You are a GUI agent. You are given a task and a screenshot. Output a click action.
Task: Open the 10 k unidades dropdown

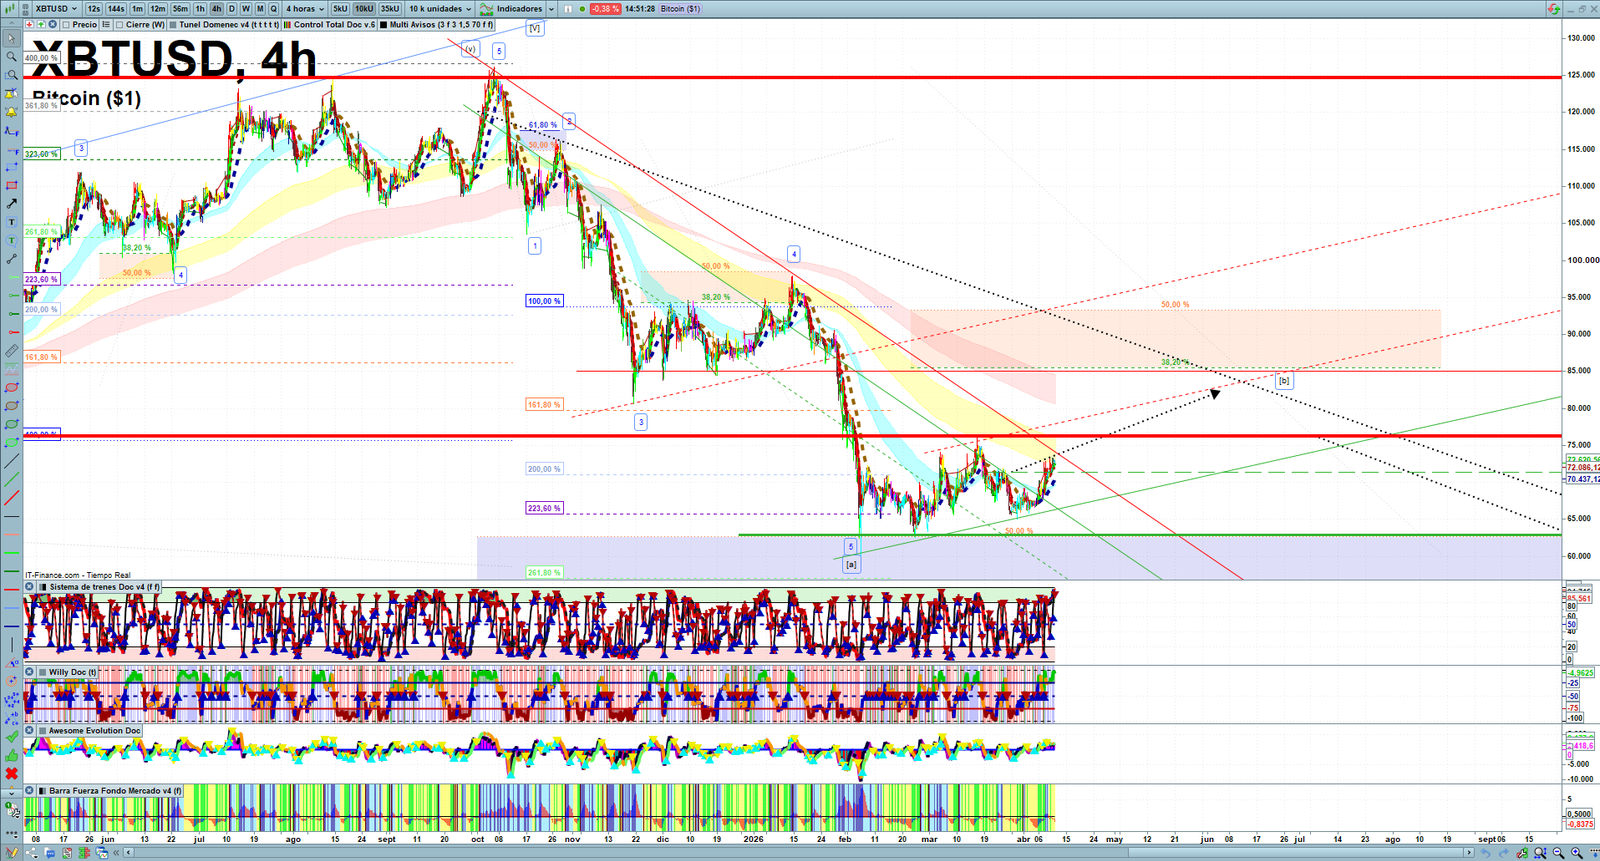pyautogui.click(x=440, y=9)
